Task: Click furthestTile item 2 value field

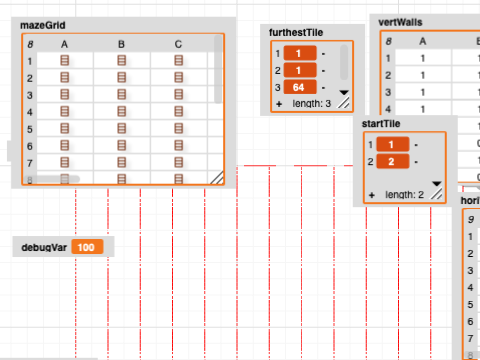Action: (300, 70)
